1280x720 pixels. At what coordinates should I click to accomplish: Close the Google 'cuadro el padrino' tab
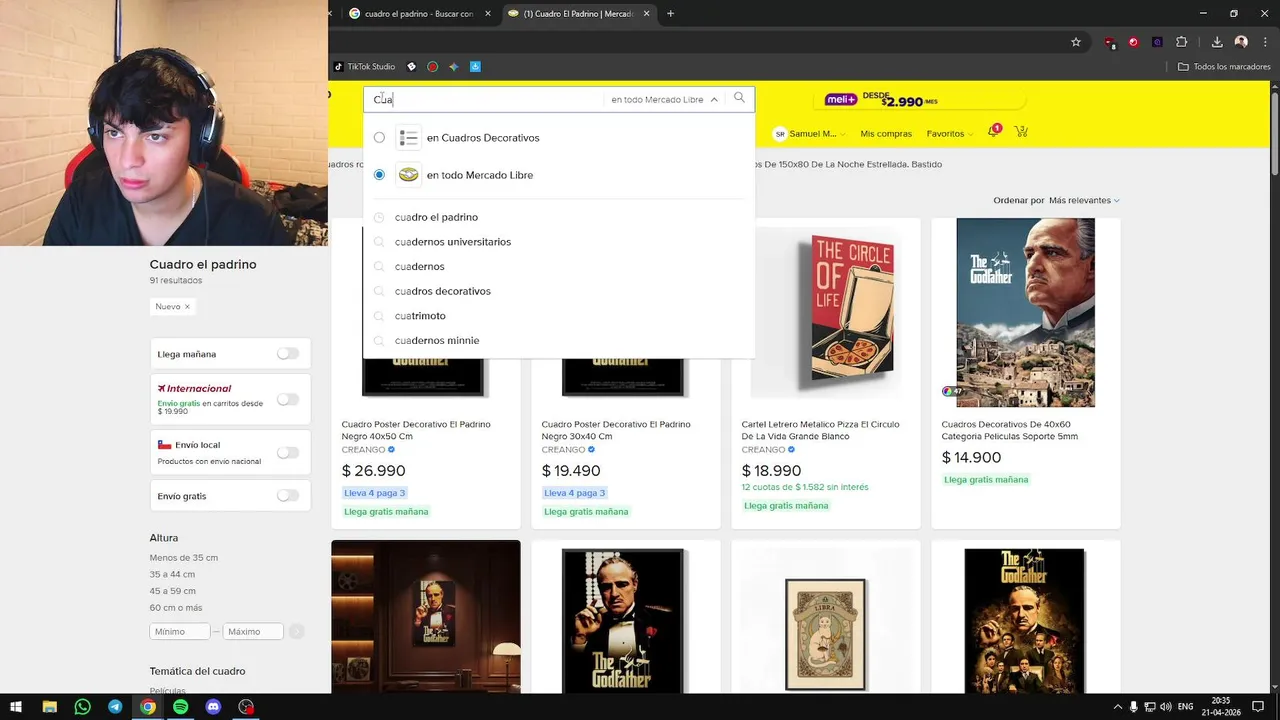pyautogui.click(x=488, y=14)
